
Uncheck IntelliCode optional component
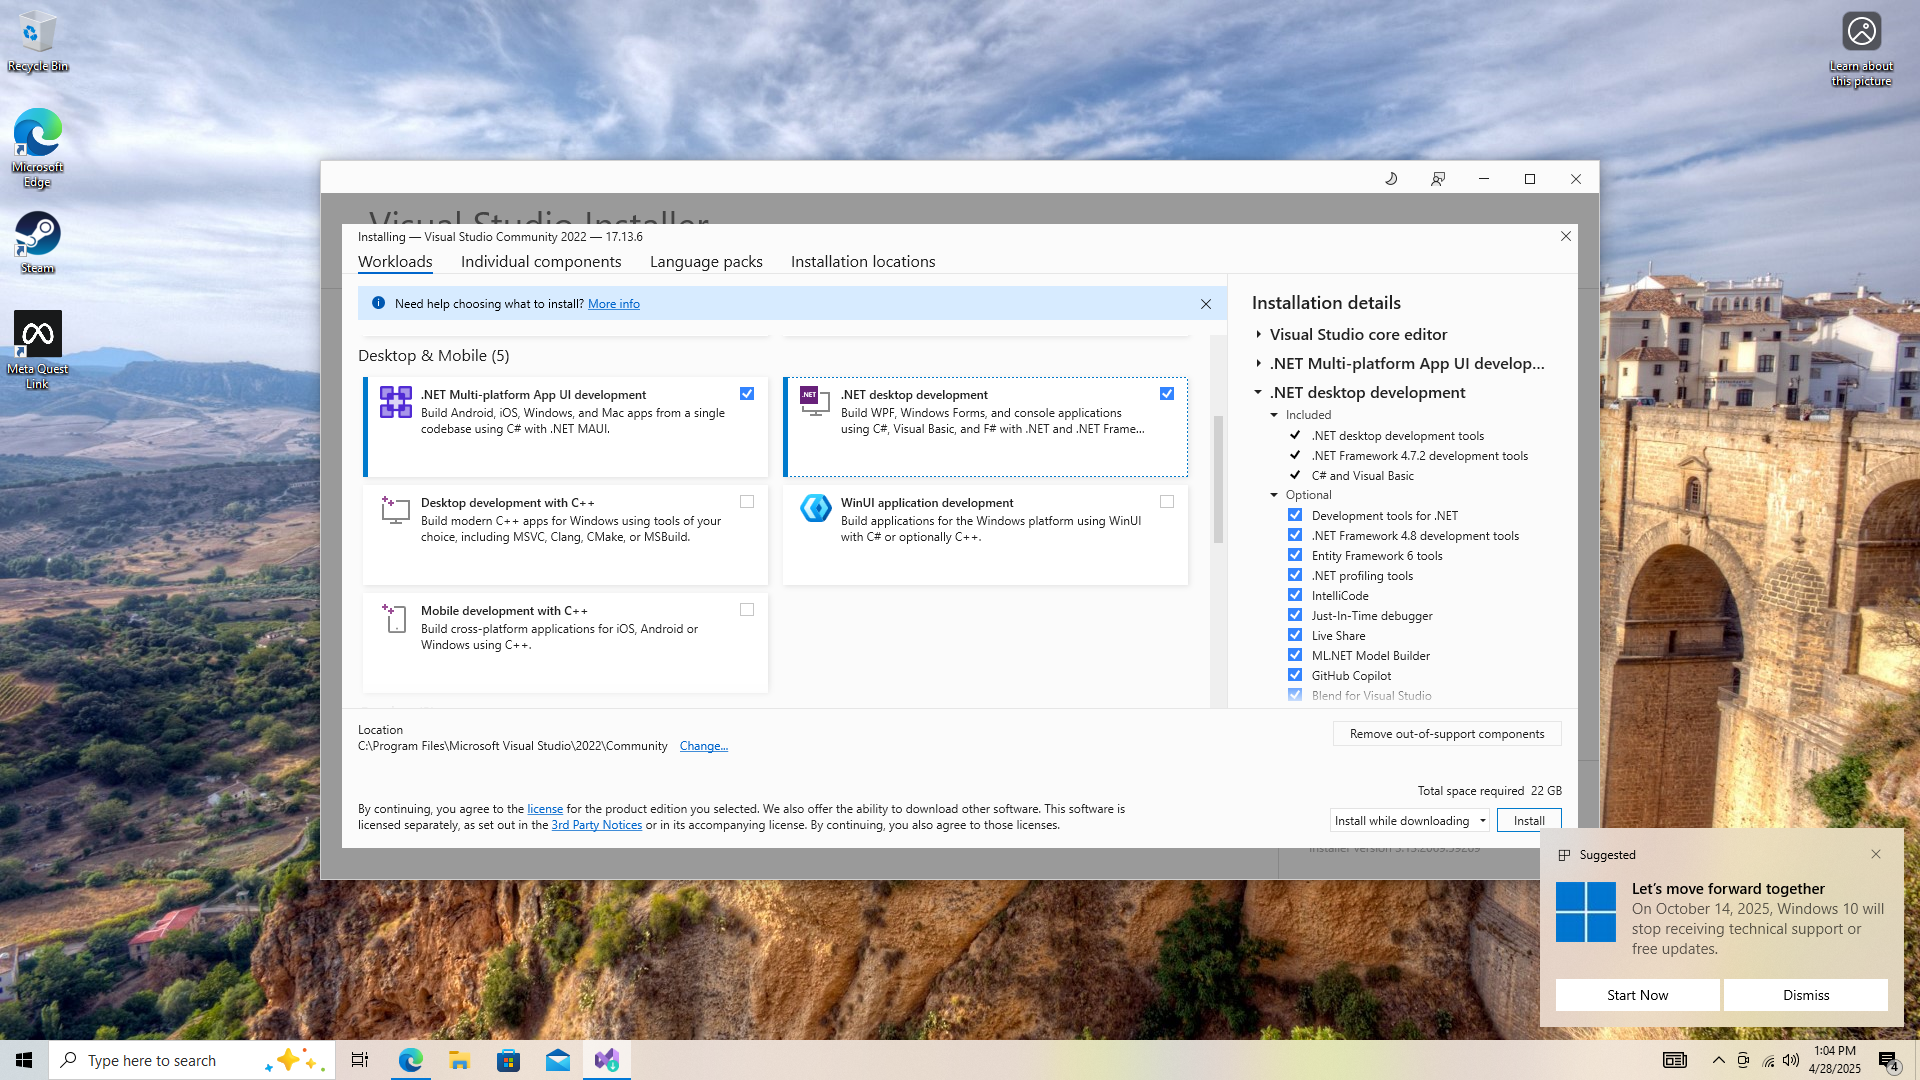point(1295,595)
